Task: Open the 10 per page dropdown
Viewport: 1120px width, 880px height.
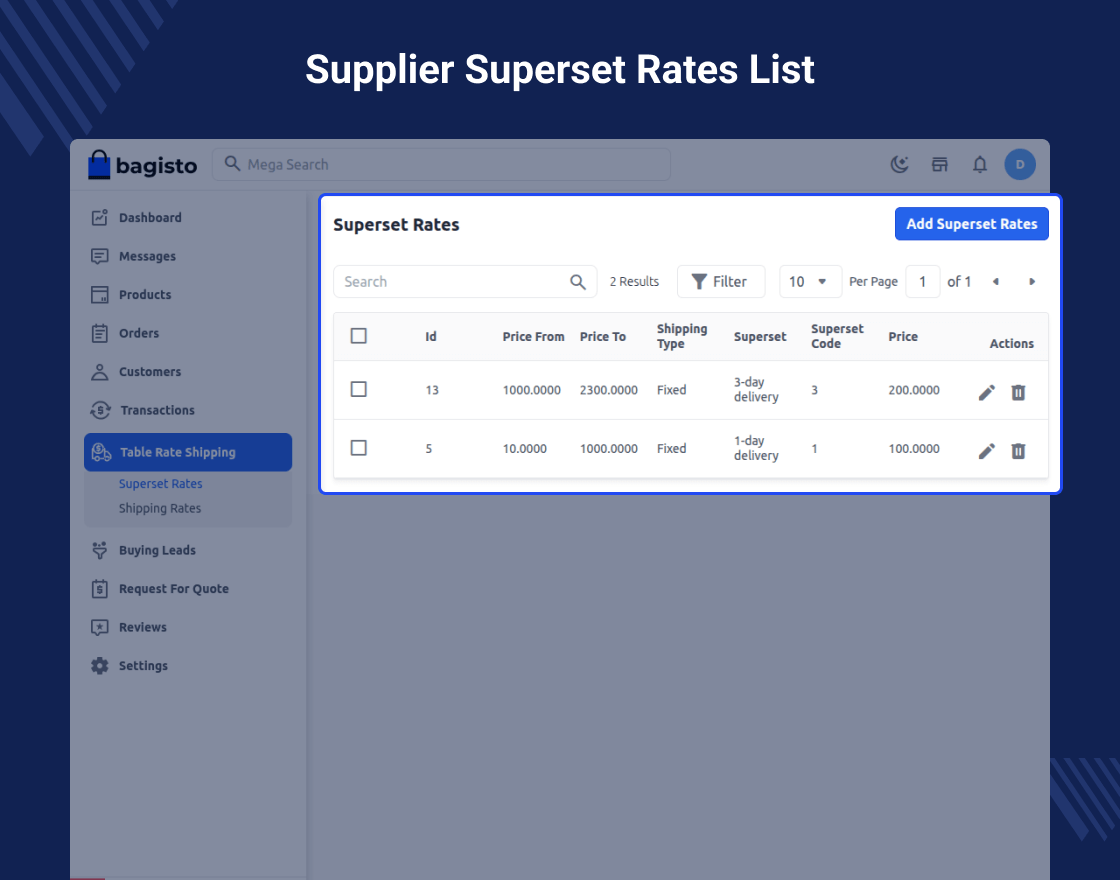Action: tap(810, 281)
